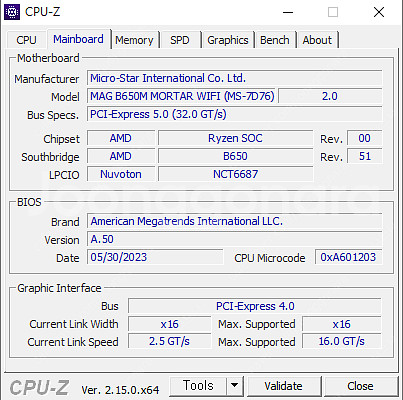
Task: Select the Mainboard tab
Action: click(78, 39)
